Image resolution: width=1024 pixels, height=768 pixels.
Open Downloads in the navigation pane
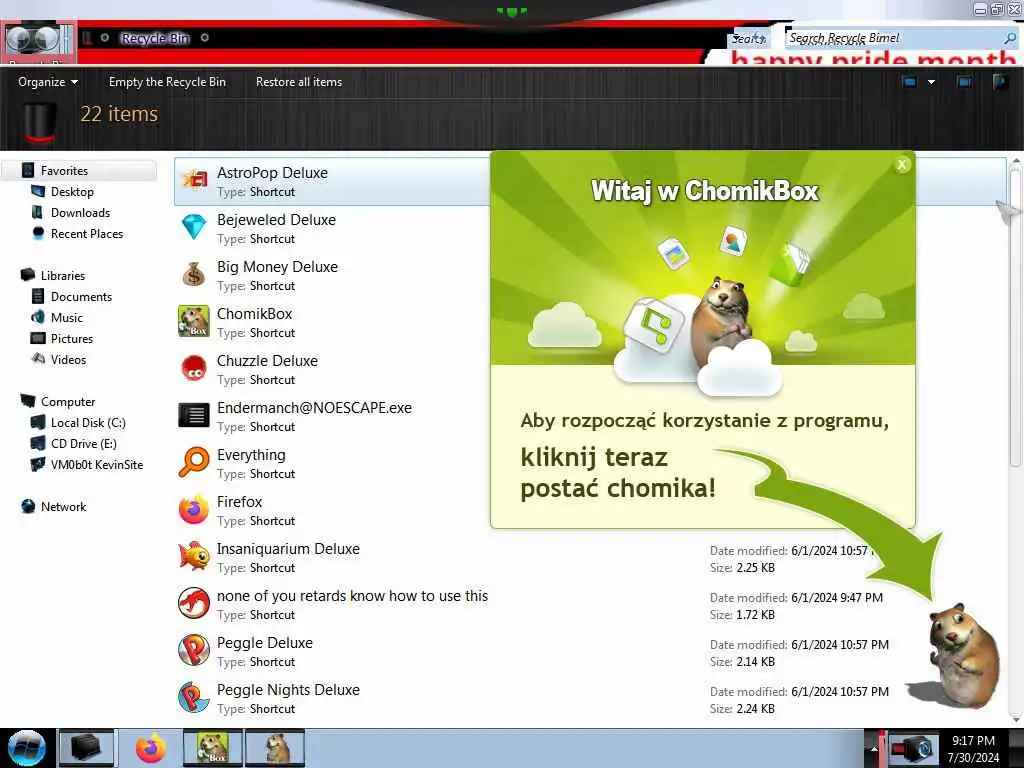80,213
